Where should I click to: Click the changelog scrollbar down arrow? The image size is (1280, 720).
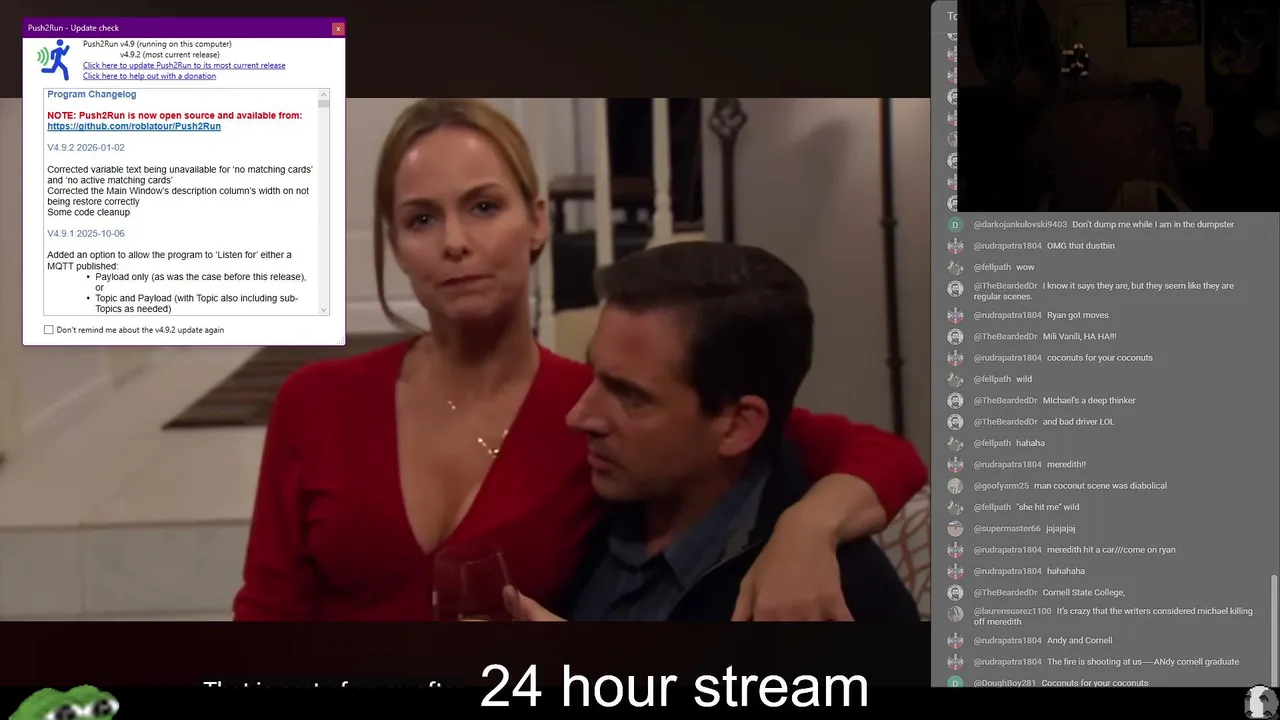click(323, 310)
